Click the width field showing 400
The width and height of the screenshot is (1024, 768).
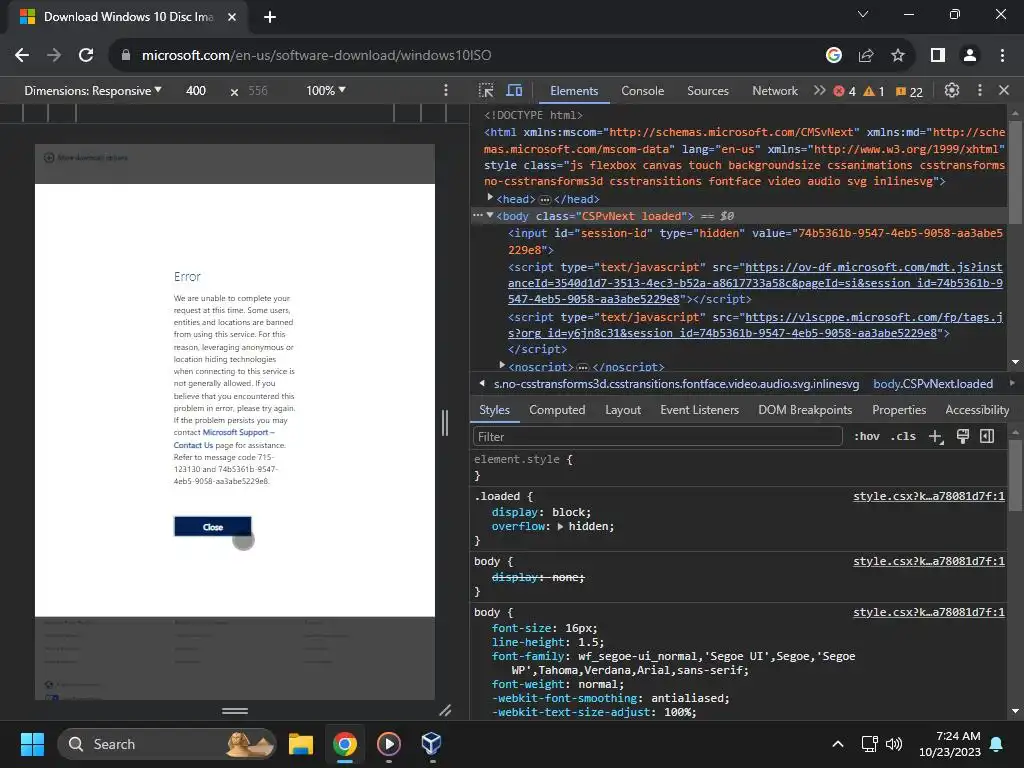pos(196,91)
